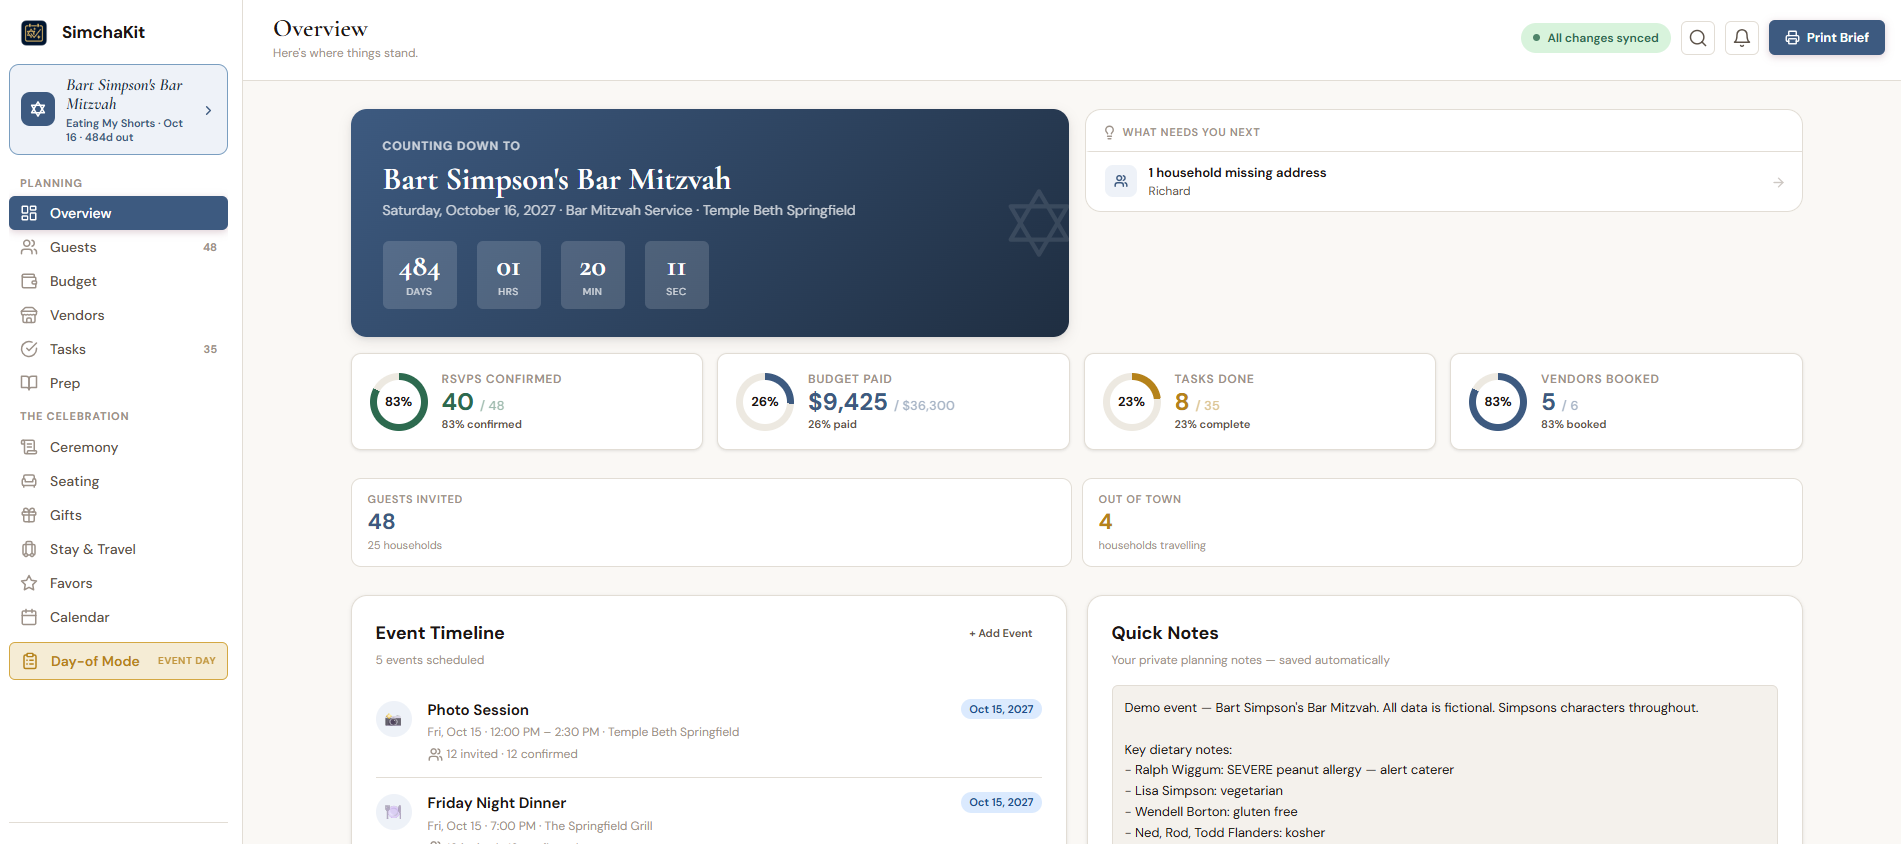This screenshot has width=1901, height=844.
Task: Open the notifications bell
Action: coord(1742,38)
